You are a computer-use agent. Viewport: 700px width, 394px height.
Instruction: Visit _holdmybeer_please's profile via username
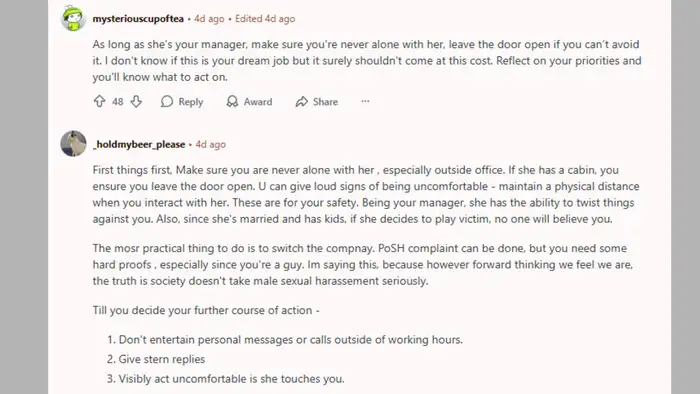139,144
